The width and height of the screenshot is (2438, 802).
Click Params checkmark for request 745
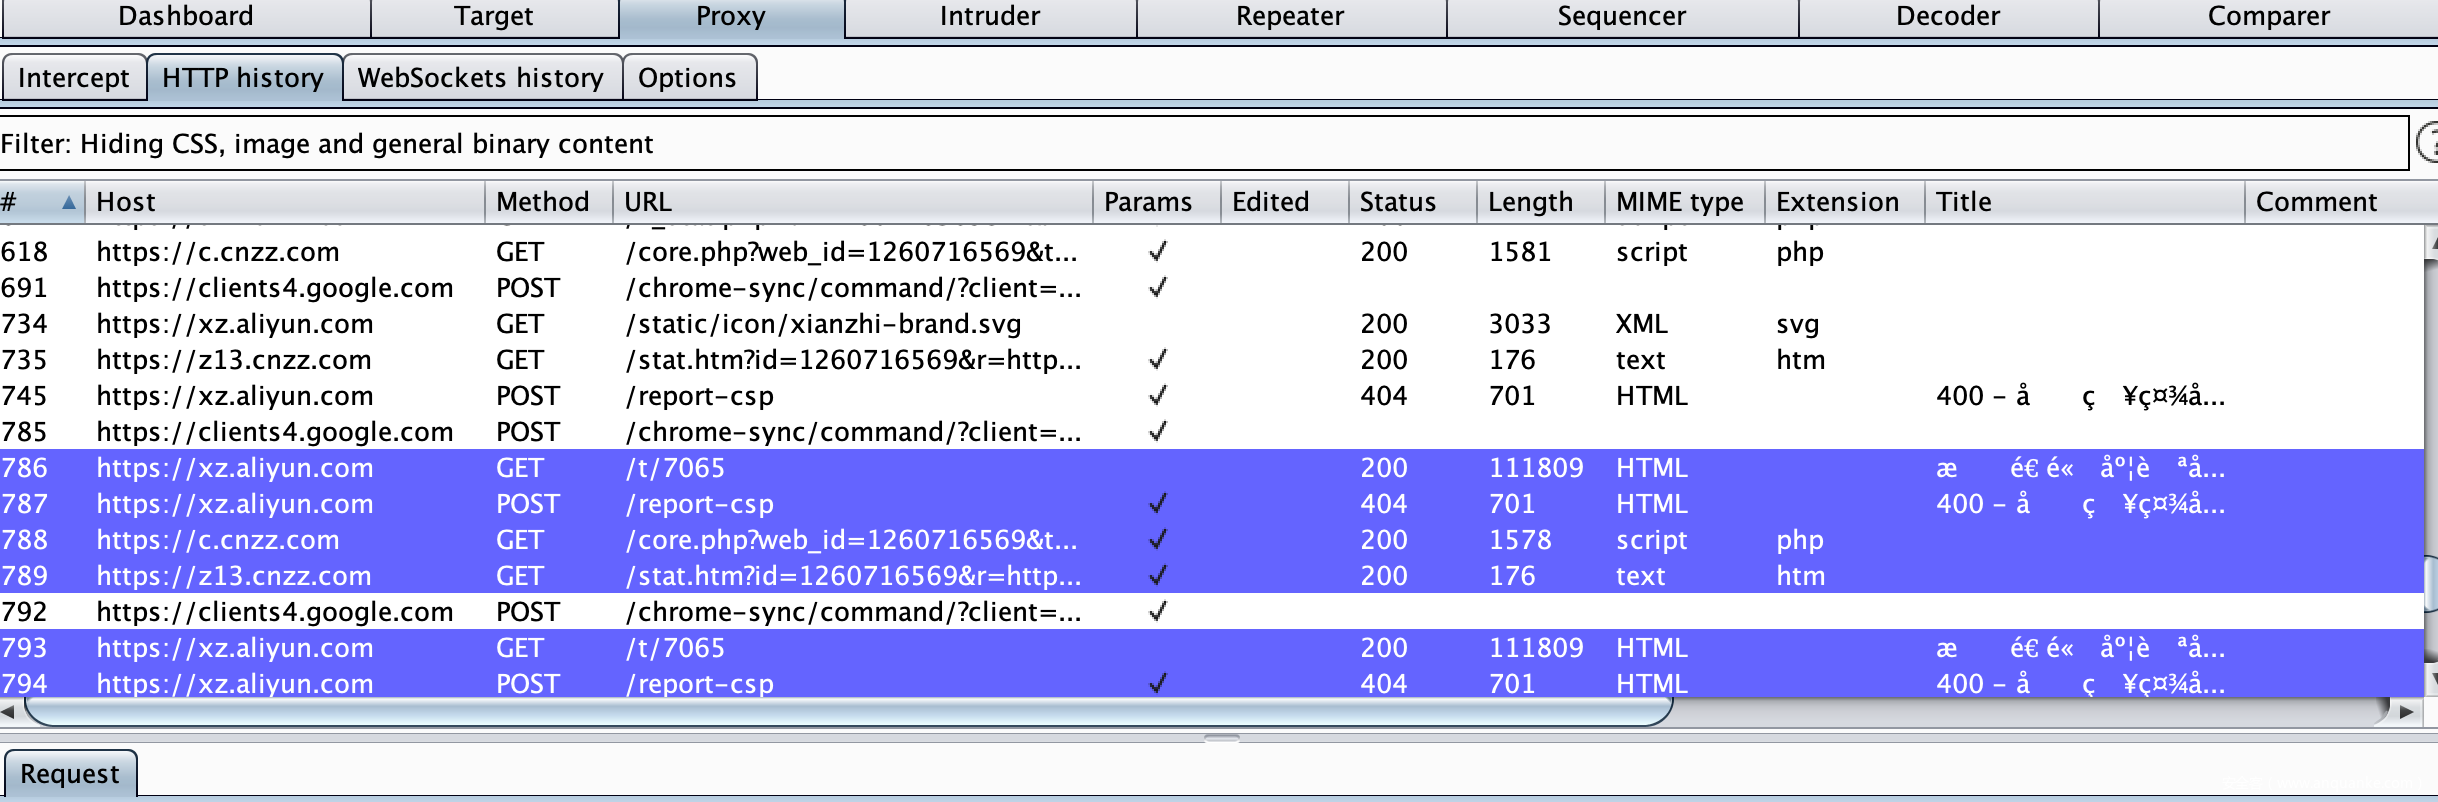tap(1157, 396)
